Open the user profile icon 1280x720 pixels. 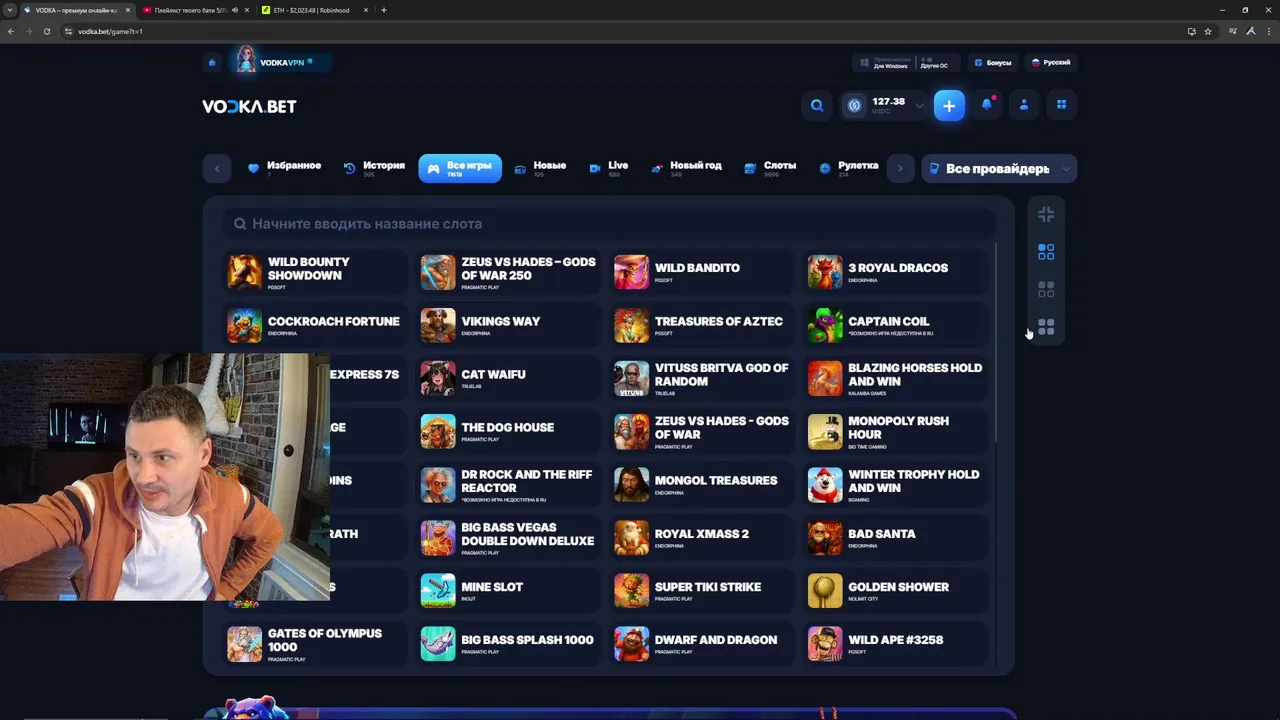(x=1024, y=105)
